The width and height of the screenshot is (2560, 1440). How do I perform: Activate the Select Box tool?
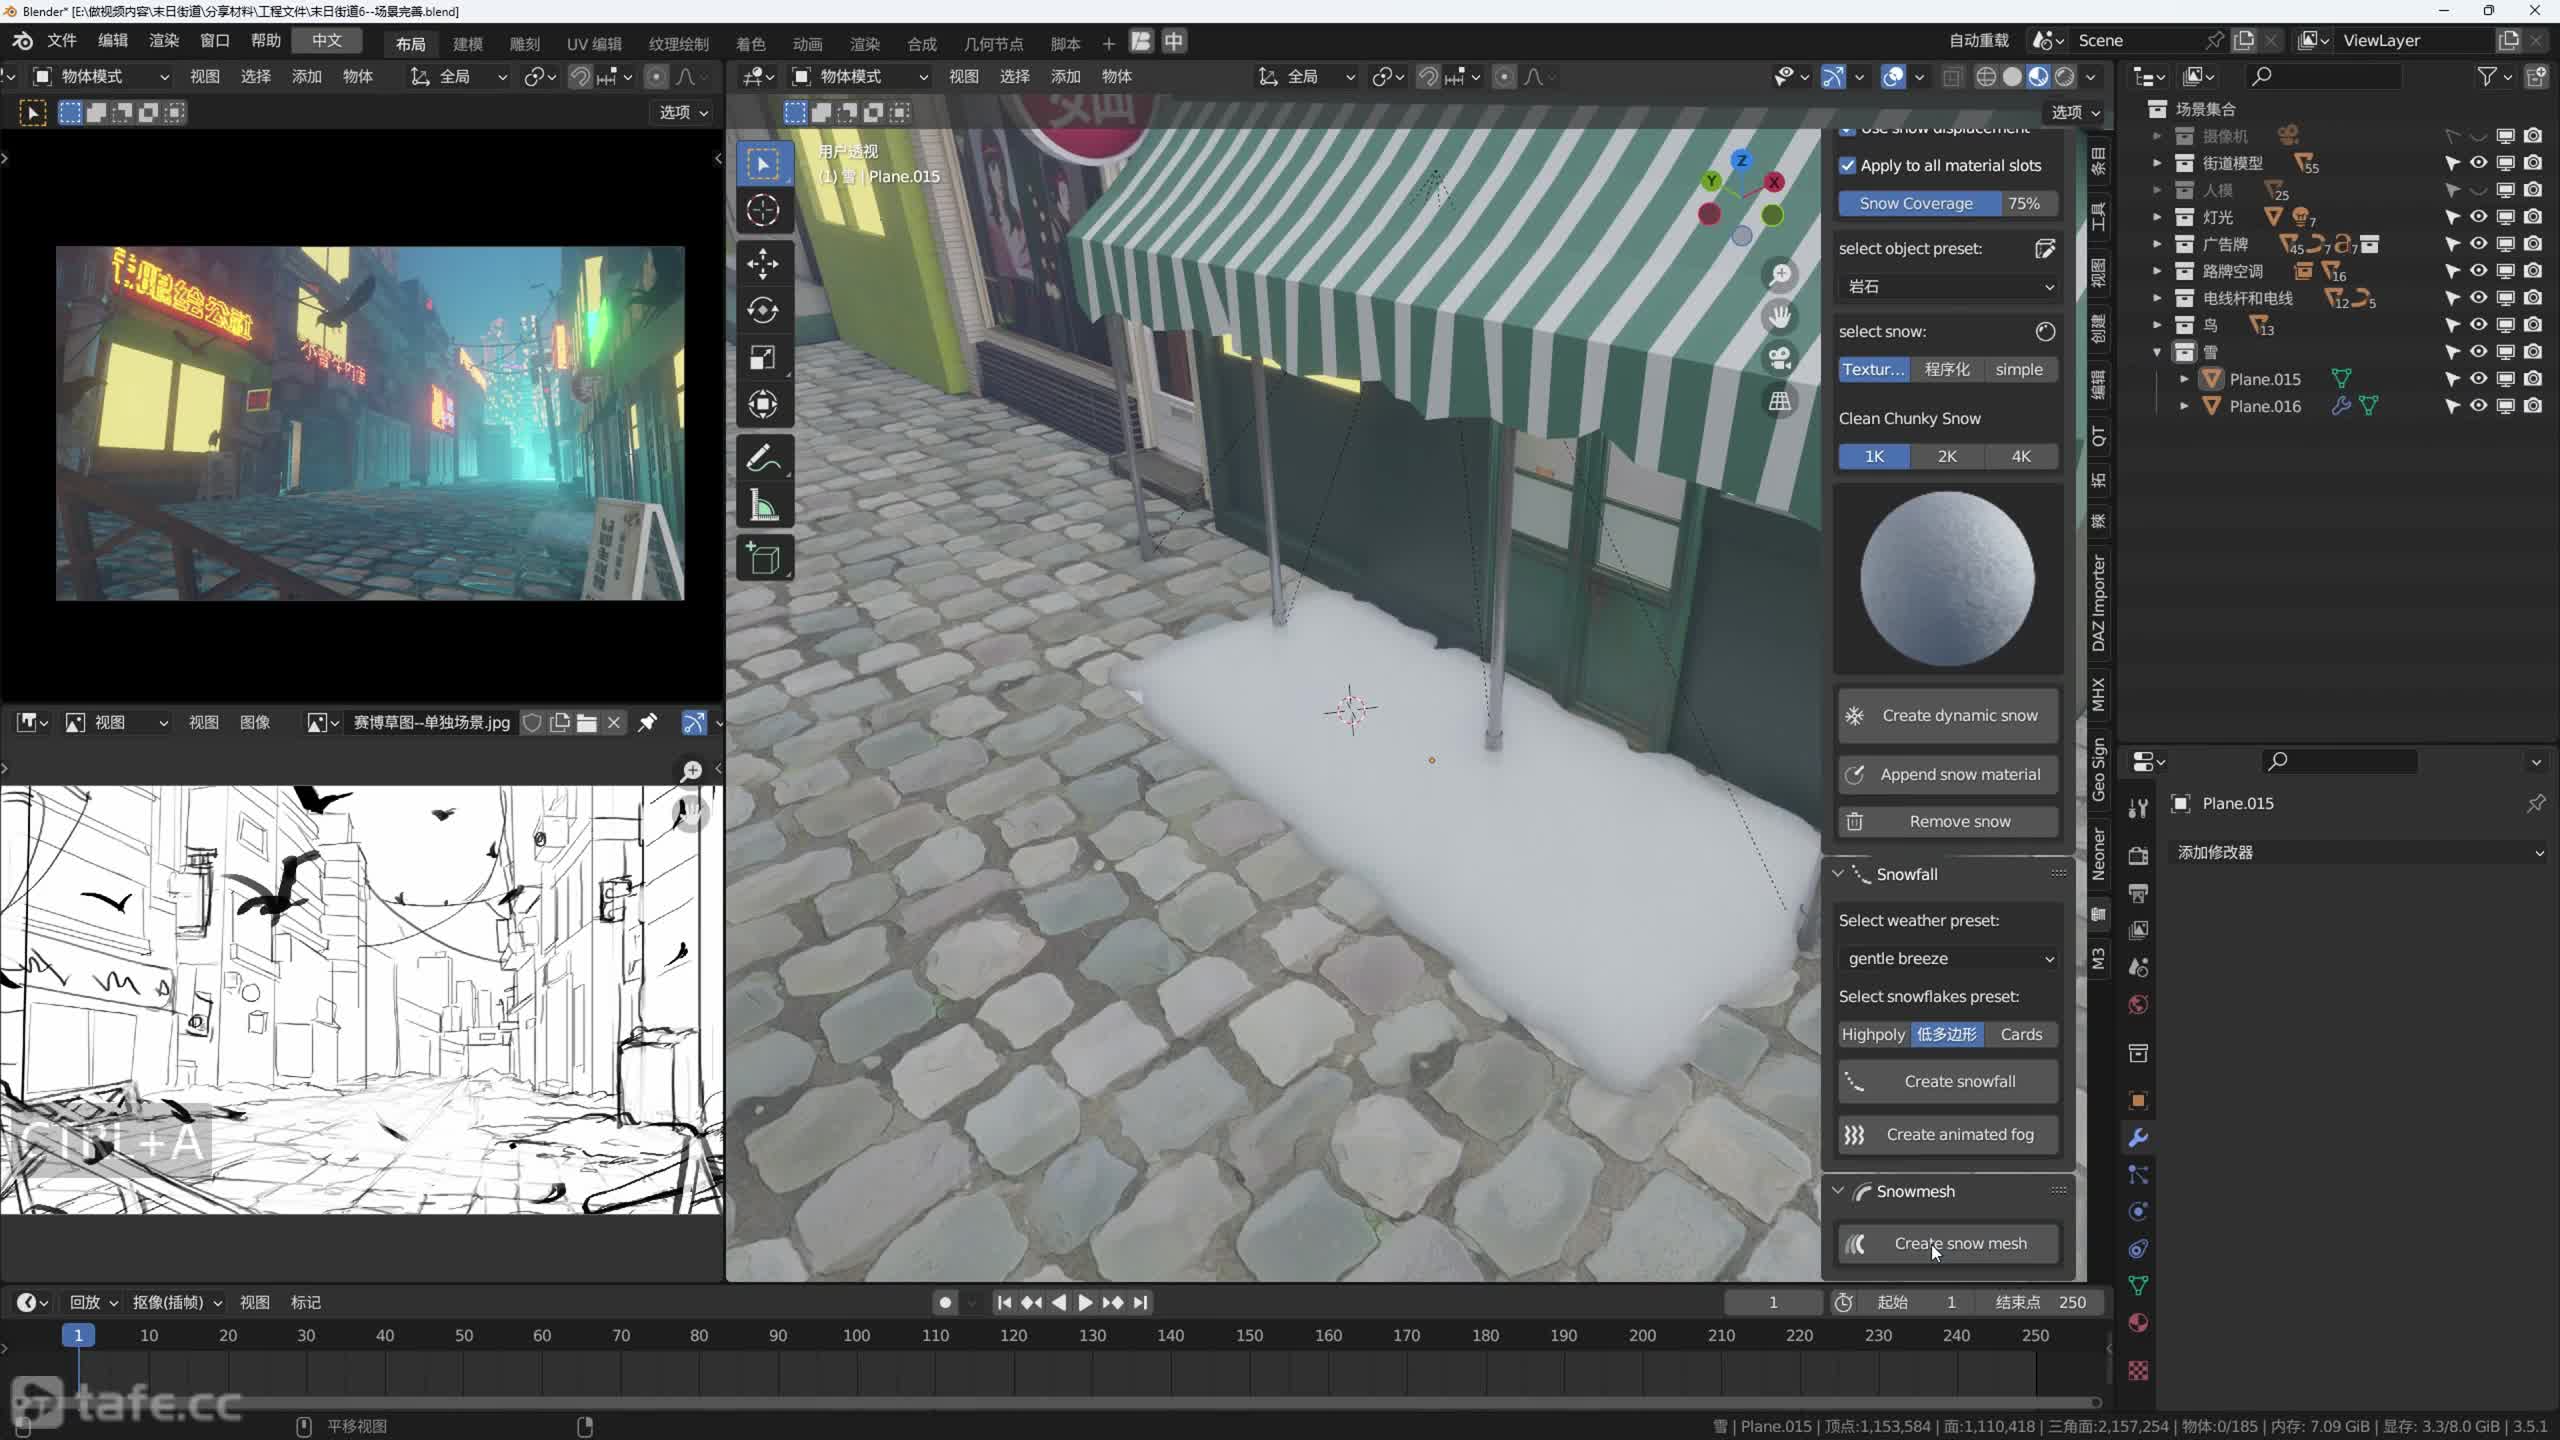pyautogui.click(x=763, y=164)
